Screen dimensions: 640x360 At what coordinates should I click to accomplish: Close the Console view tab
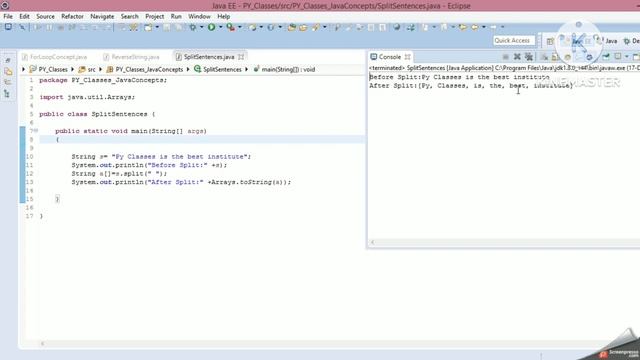pos(407,57)
